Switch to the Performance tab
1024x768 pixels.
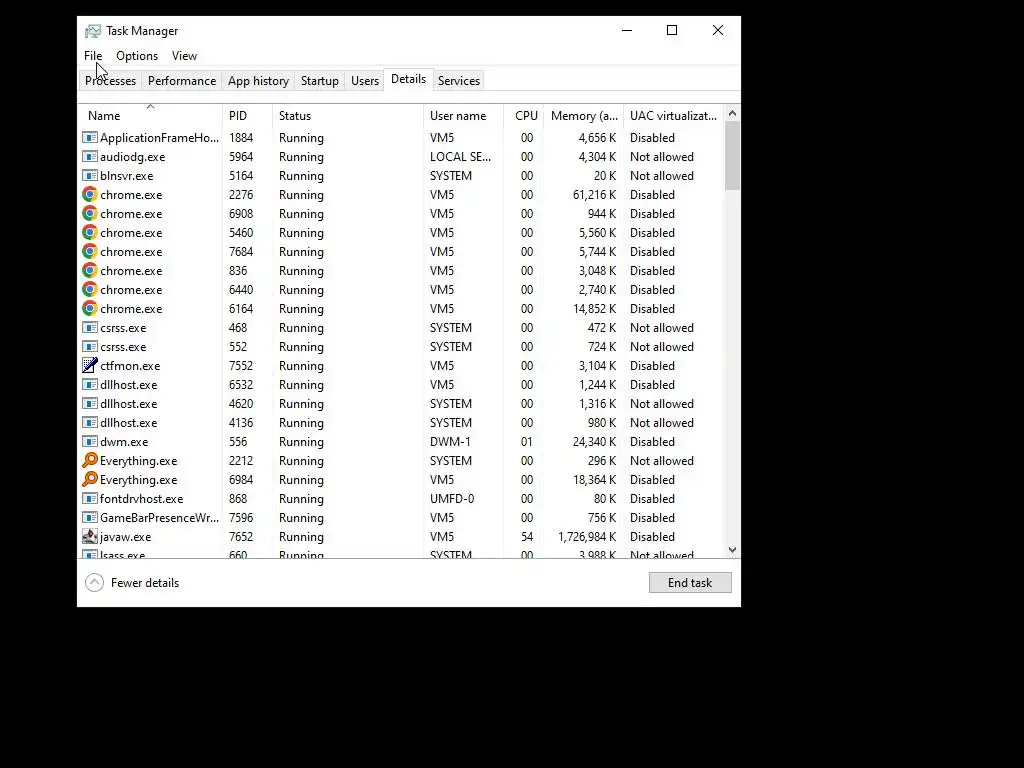[x=182, y=81]
